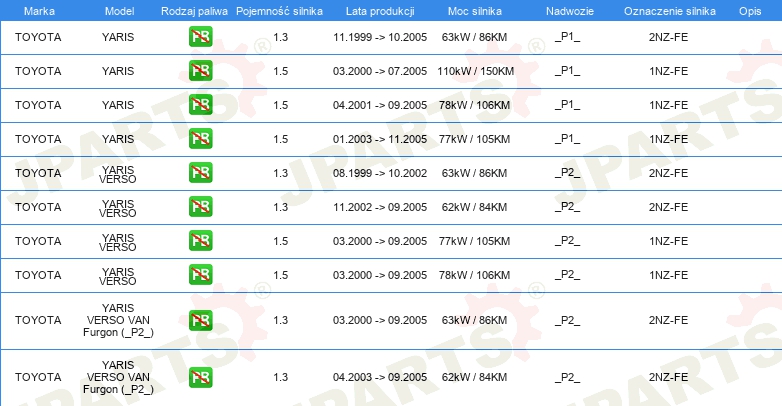The image size is (782, 406).
Task: Click body code _P2_ in the 11.2002 row
Action: (x=568, y=206)
